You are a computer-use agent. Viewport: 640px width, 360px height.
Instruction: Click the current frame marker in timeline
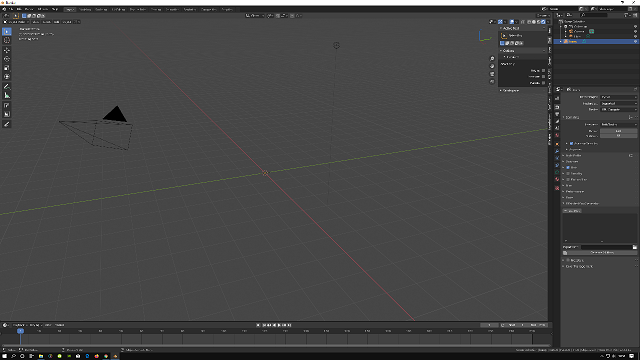pos(20,331)
